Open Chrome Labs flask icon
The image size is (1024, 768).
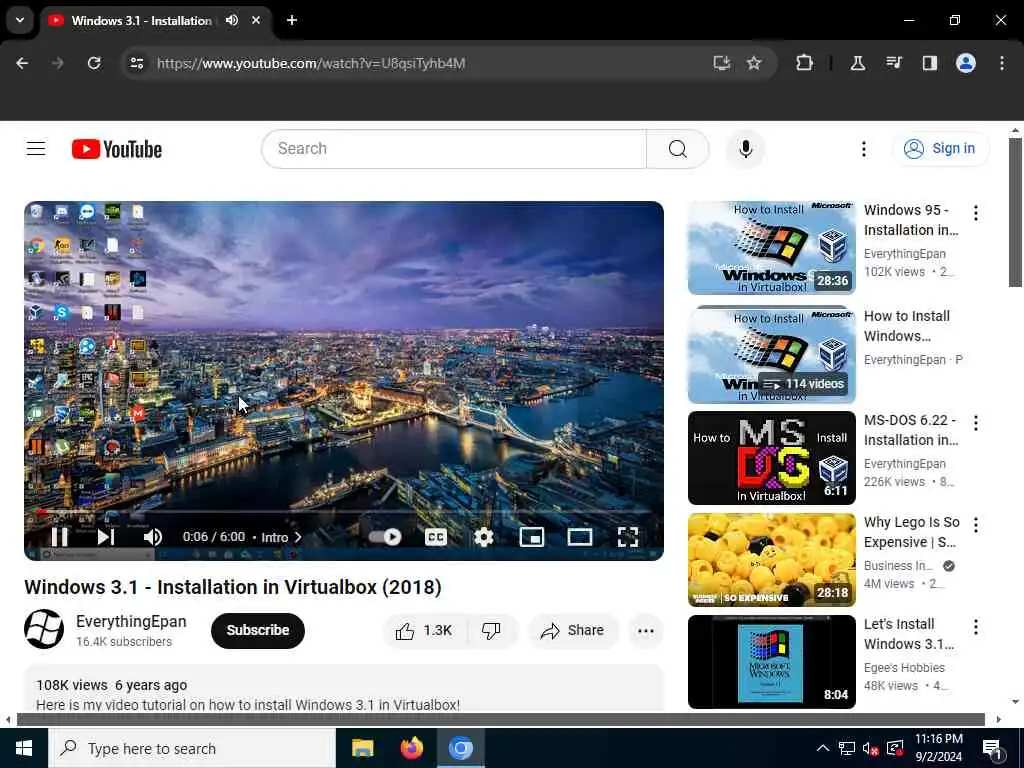point(857,63)
